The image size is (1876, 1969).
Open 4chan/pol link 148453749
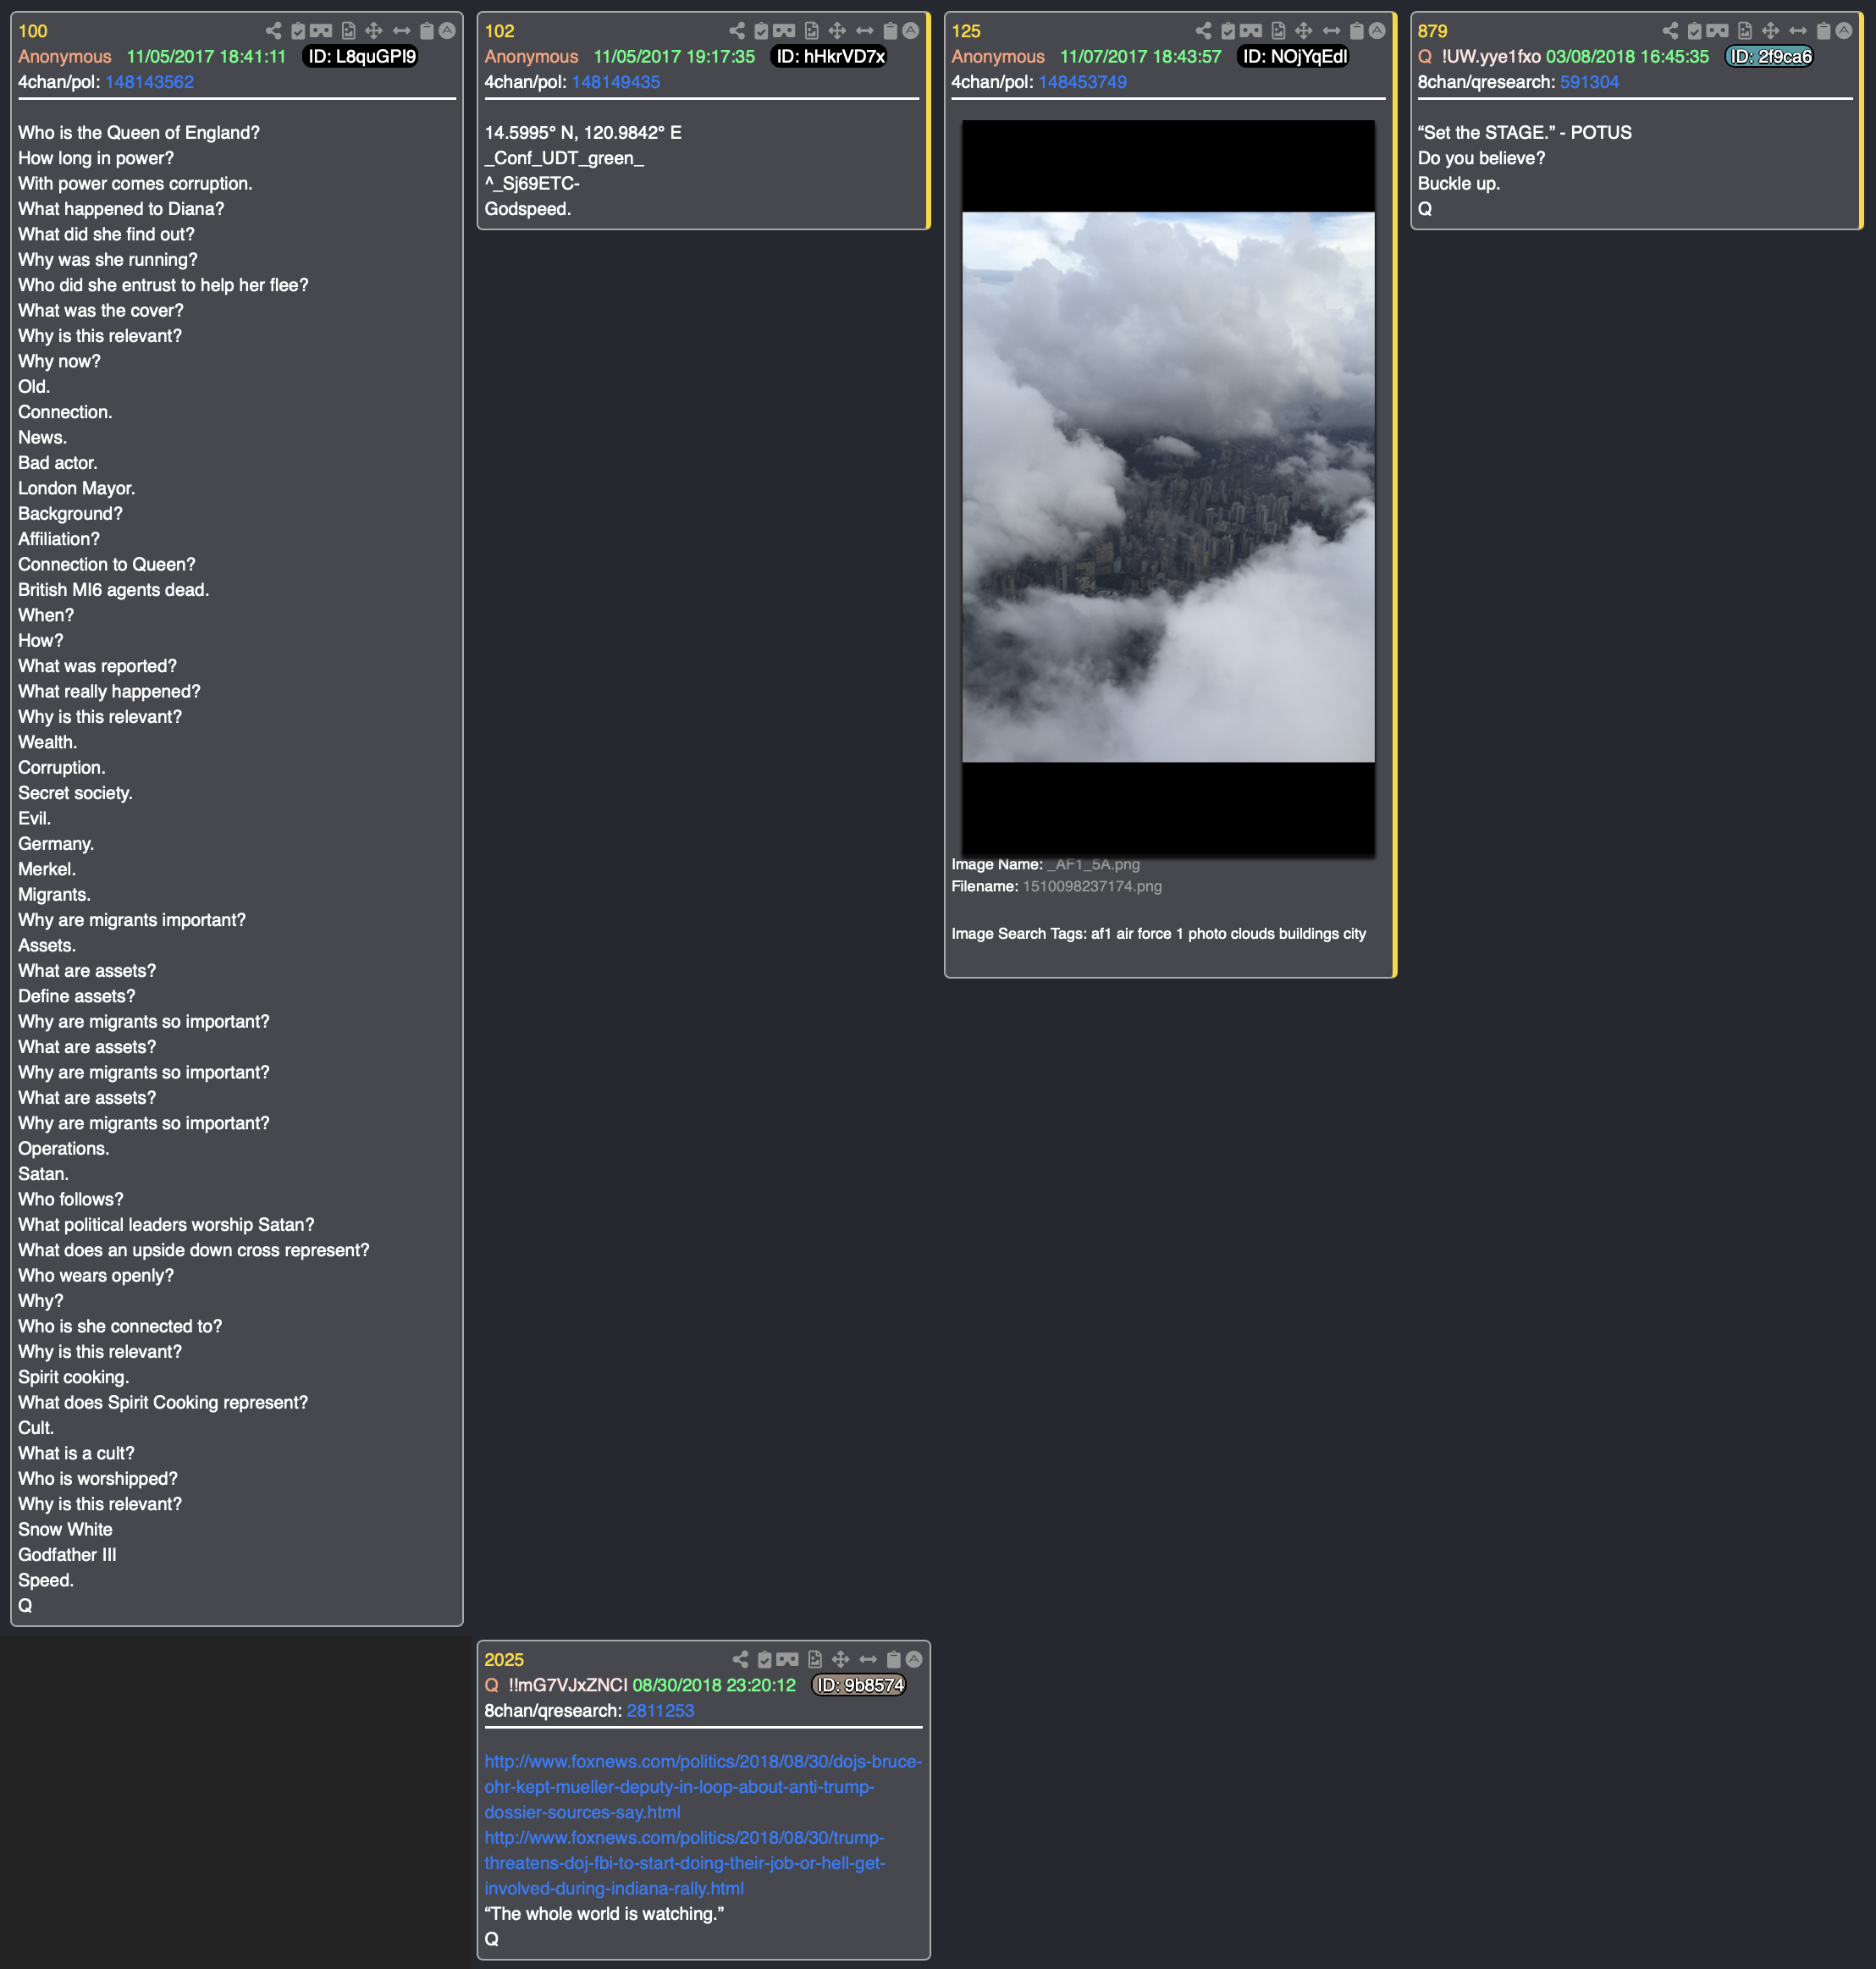[1083, 82]
